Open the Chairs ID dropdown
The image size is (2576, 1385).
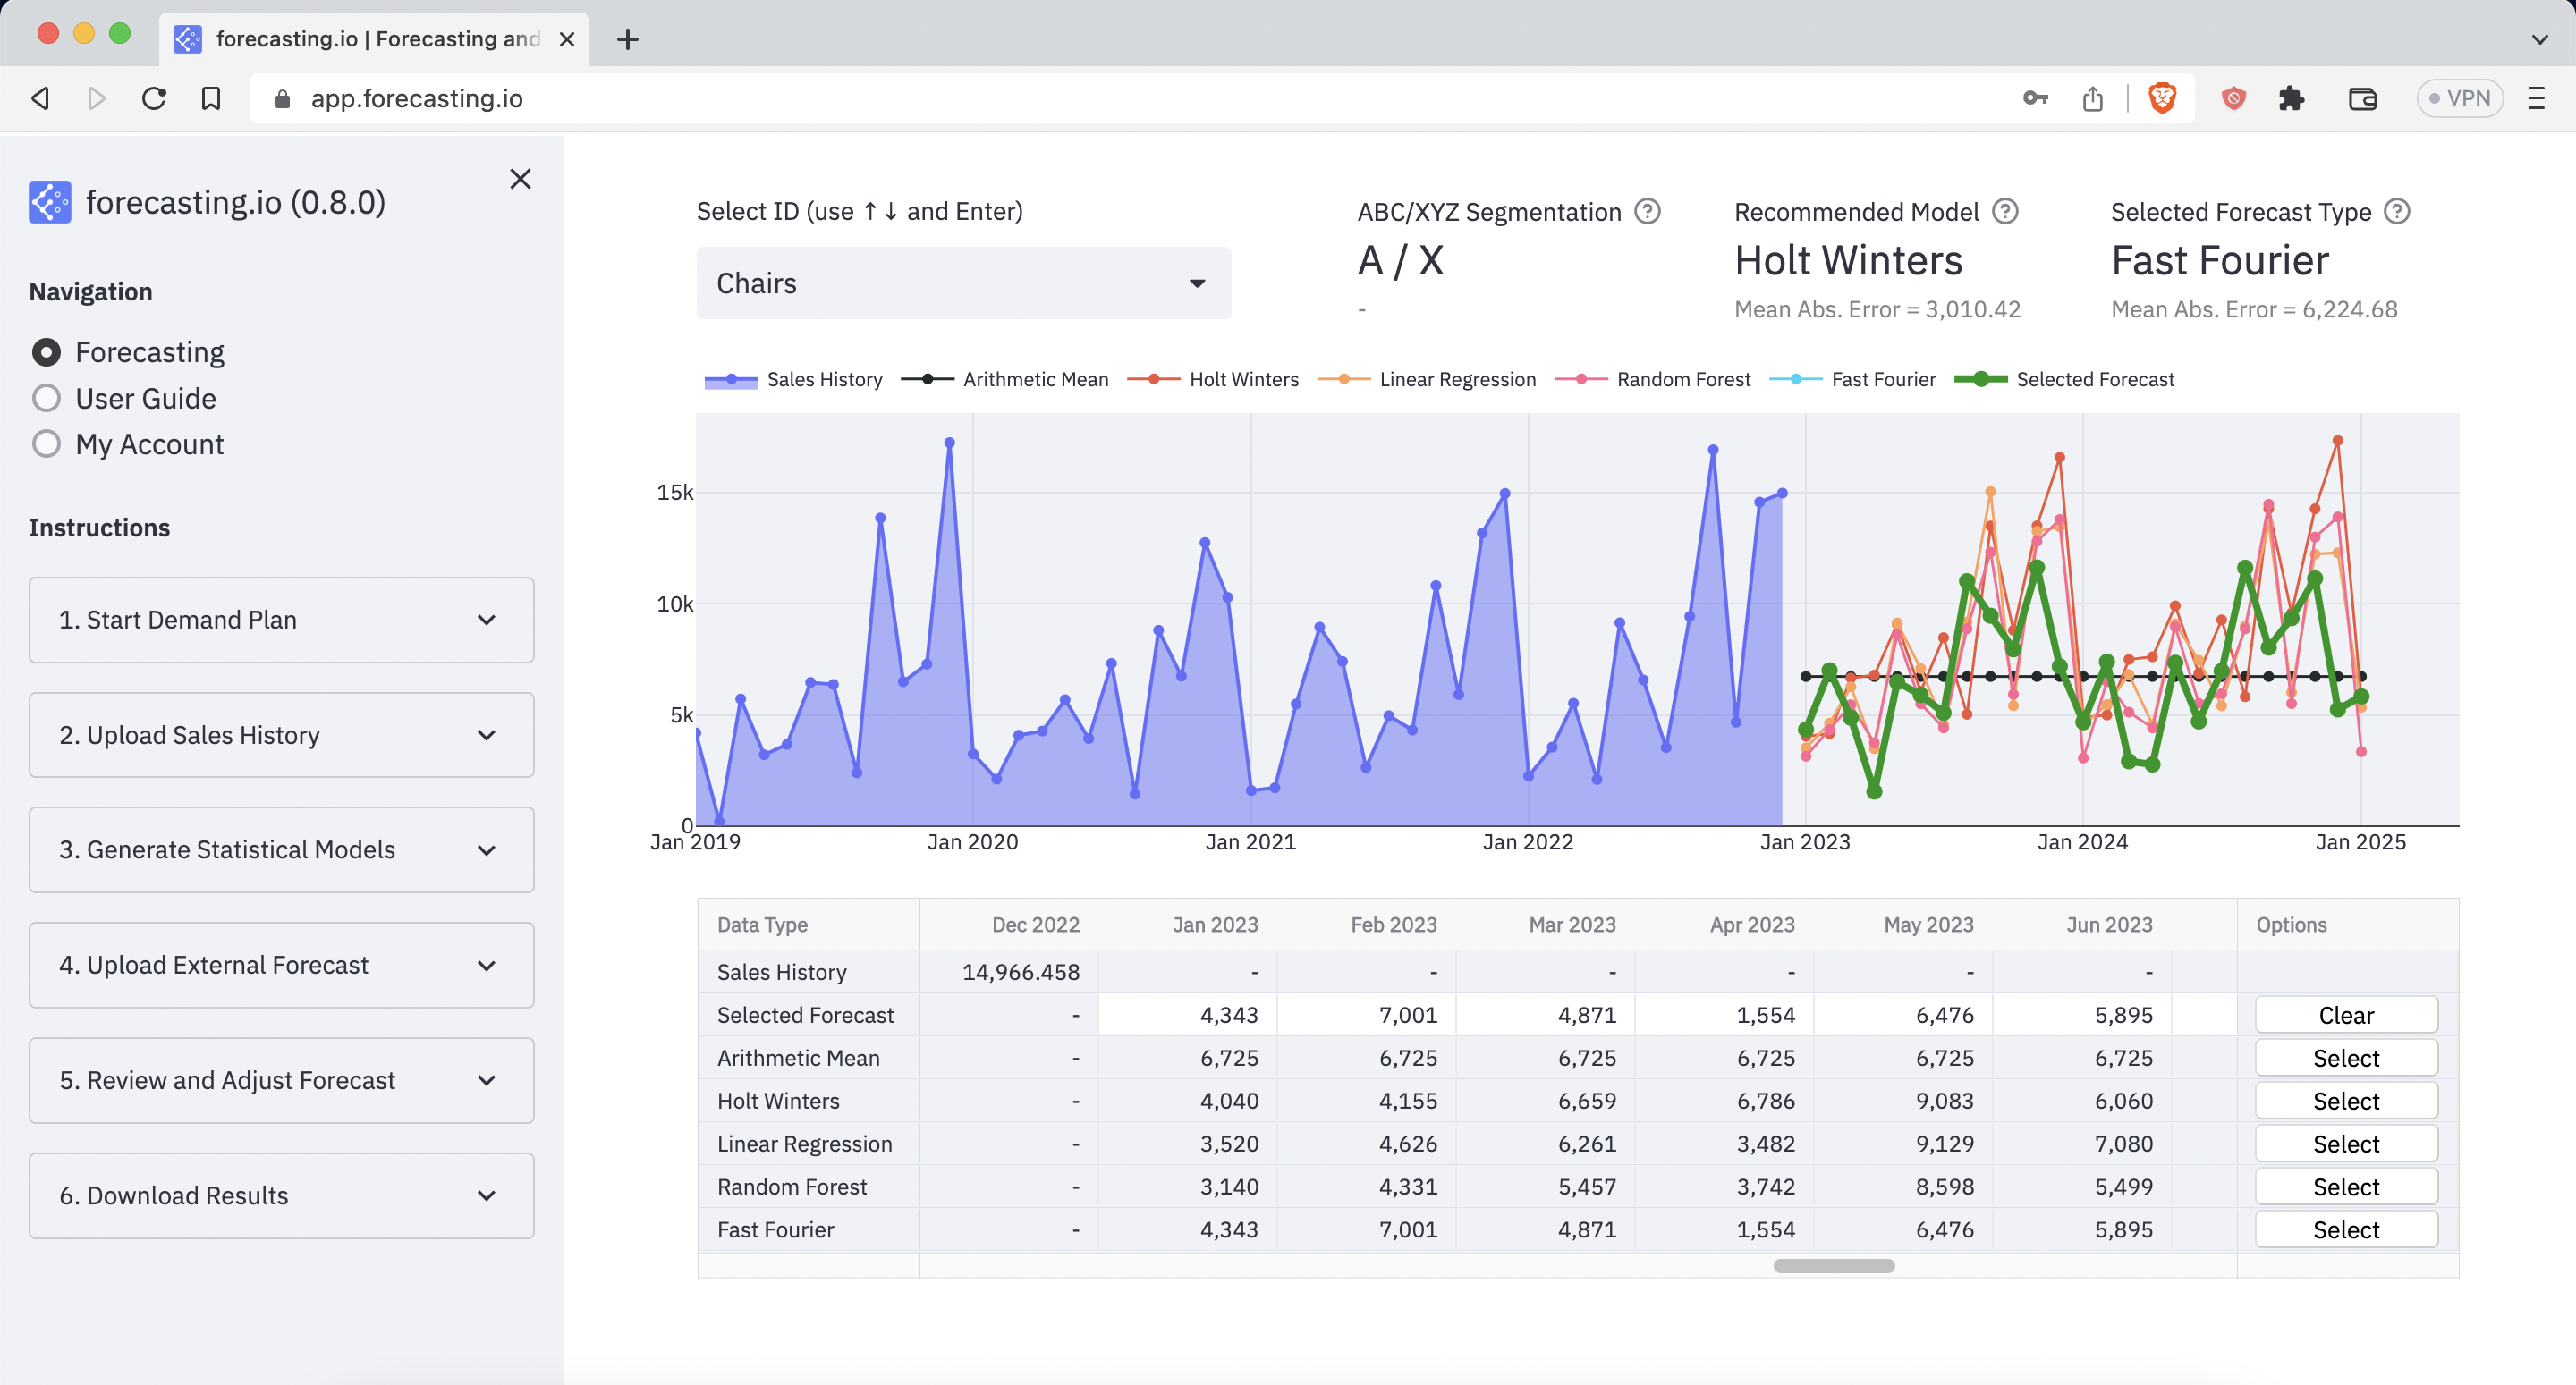(962, 283)
